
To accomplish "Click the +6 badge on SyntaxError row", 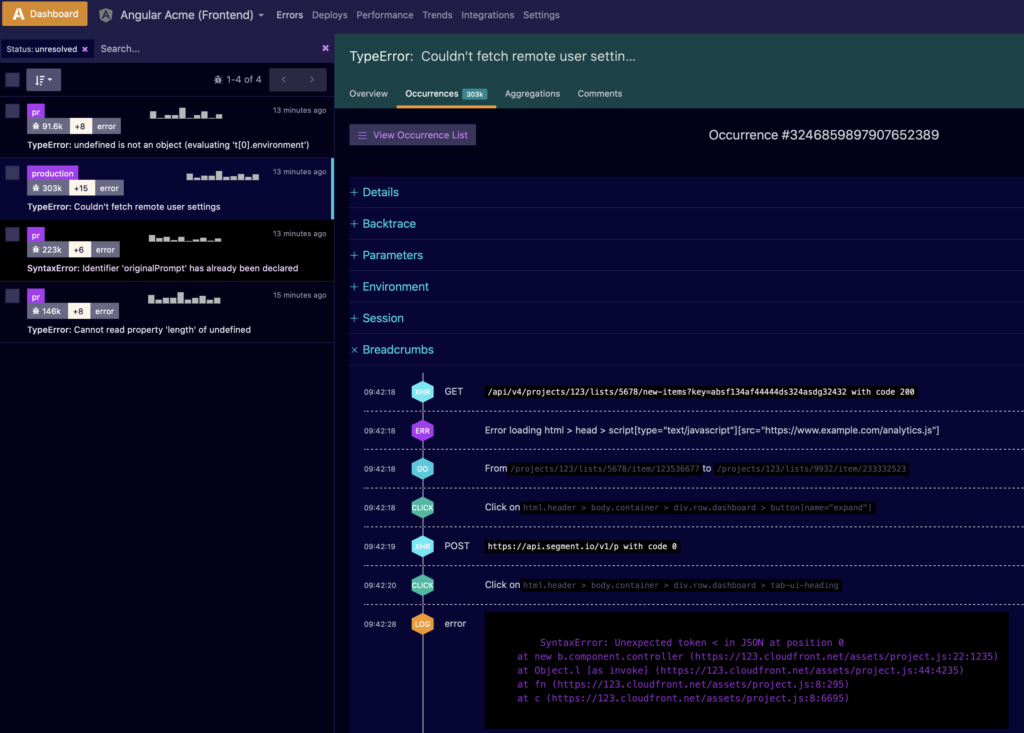I will [x=79, y=250].
